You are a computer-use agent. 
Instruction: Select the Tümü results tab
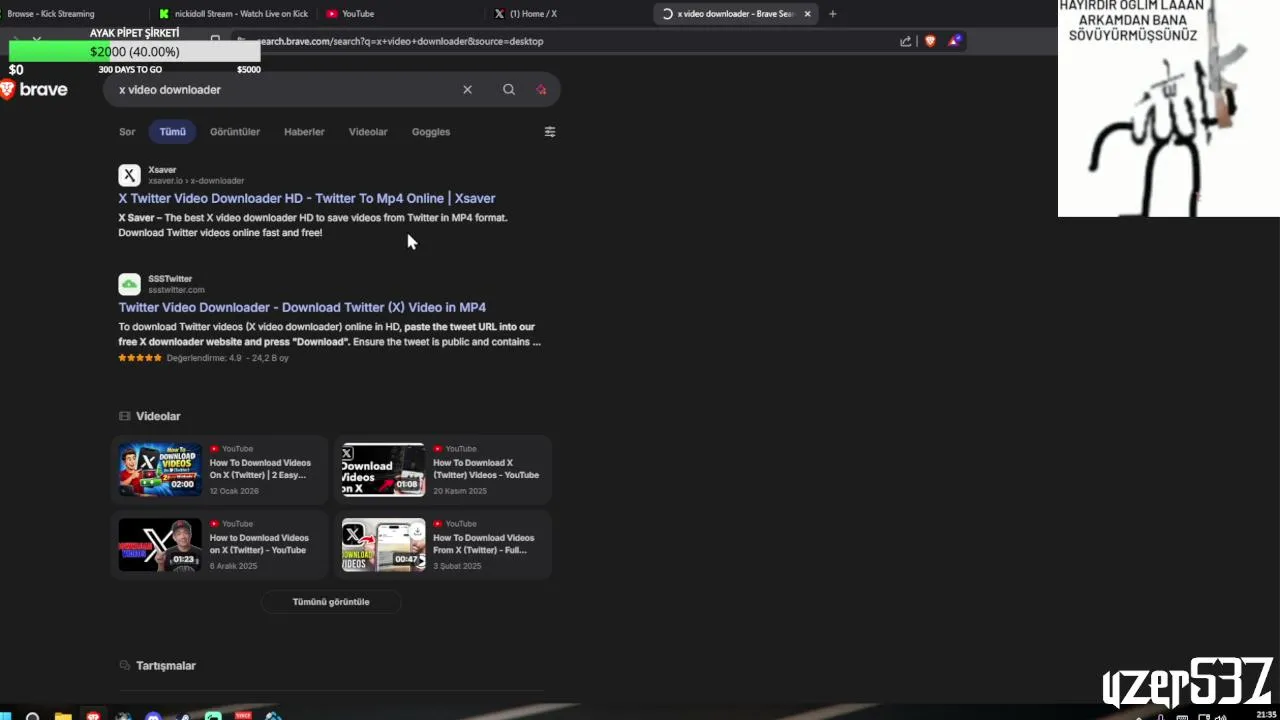point(172,132)
